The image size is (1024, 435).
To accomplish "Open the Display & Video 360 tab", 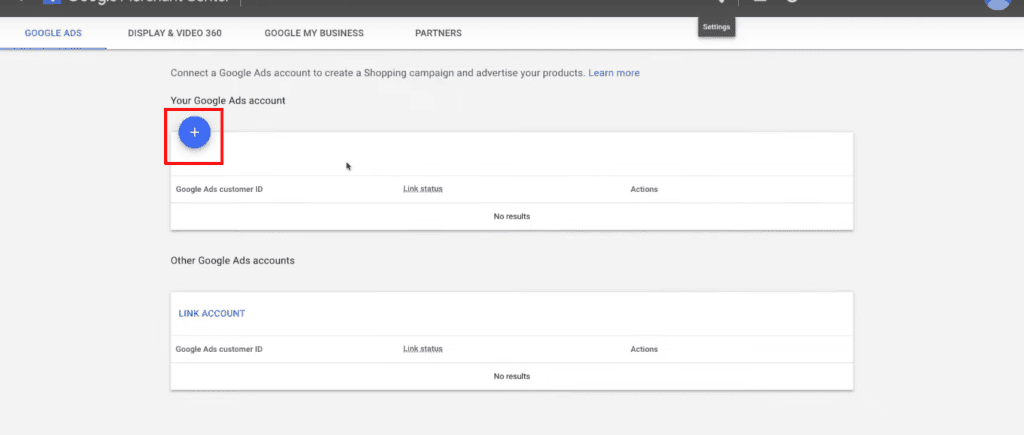I will 174,33.
